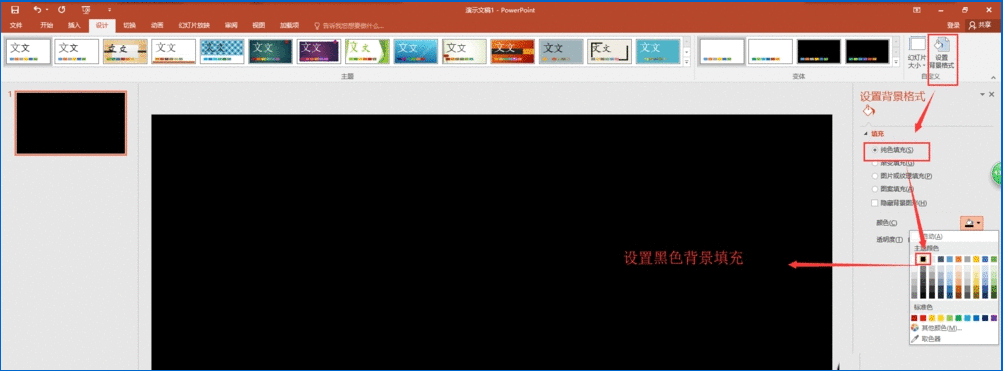Select the 设计 (Design) tab
1003x371 pixels.
(x=102, y=26)
